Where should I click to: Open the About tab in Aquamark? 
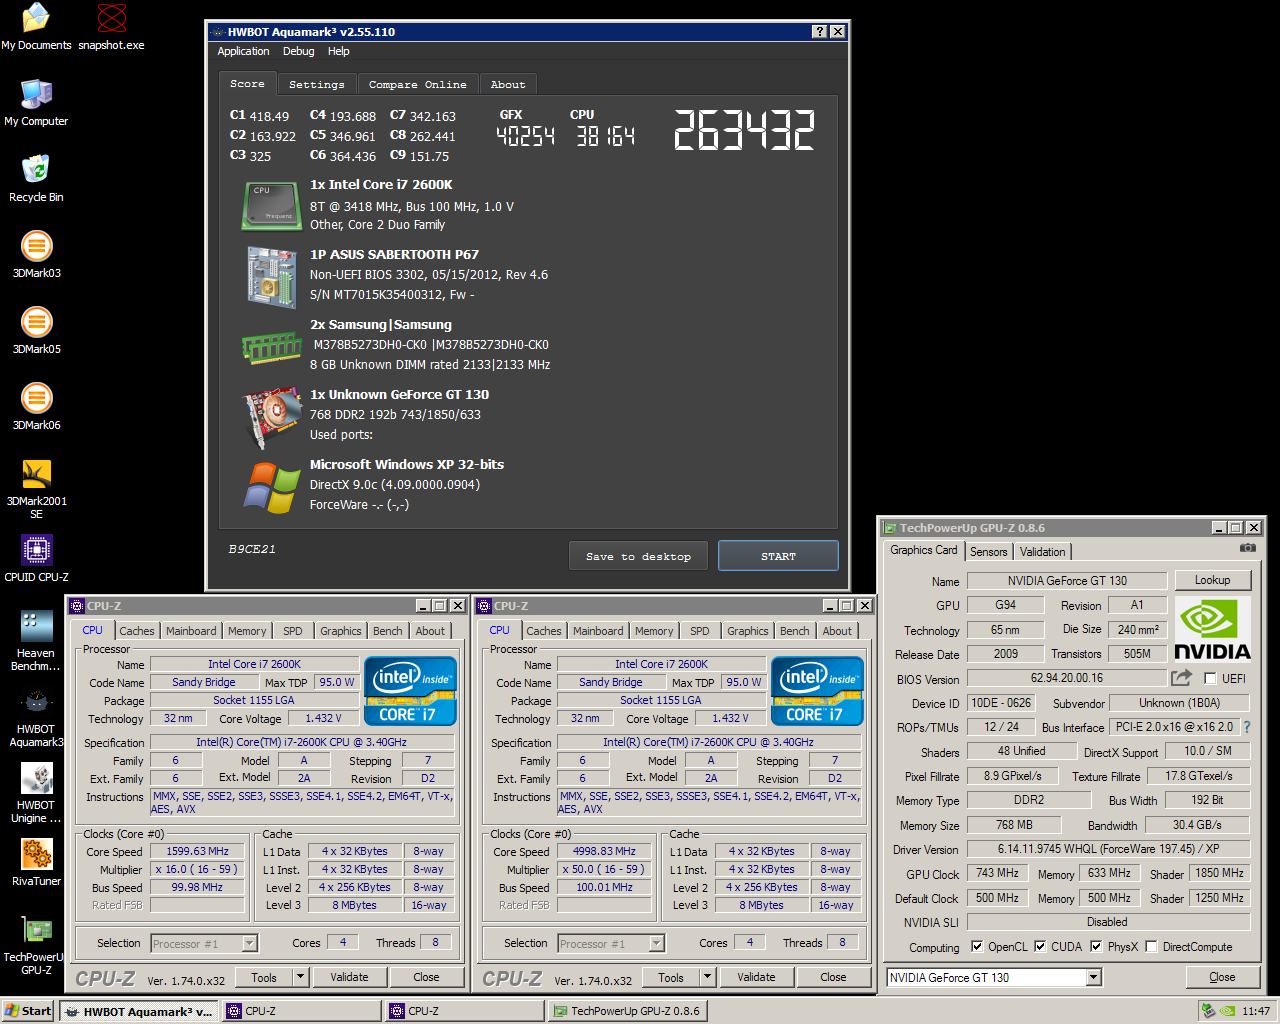[508, 85]
